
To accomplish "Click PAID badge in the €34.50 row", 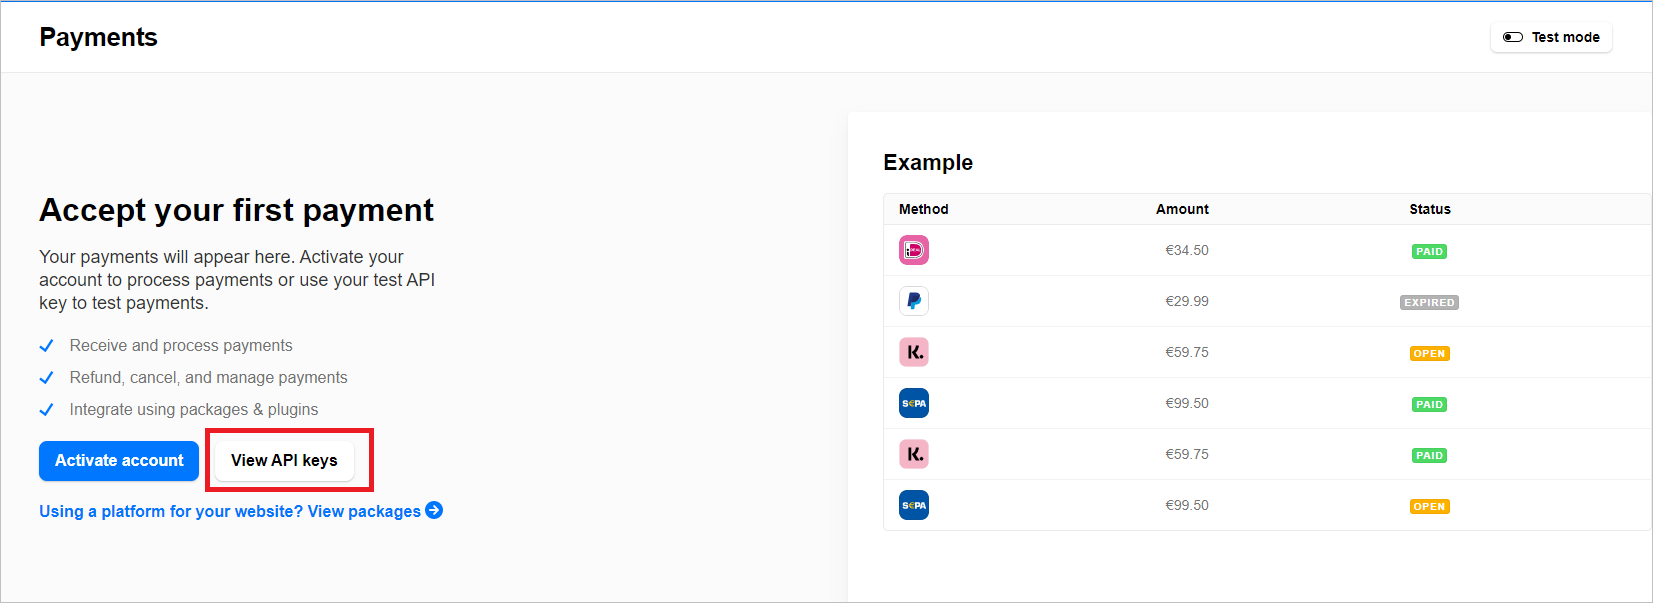I will [1429, 251].
